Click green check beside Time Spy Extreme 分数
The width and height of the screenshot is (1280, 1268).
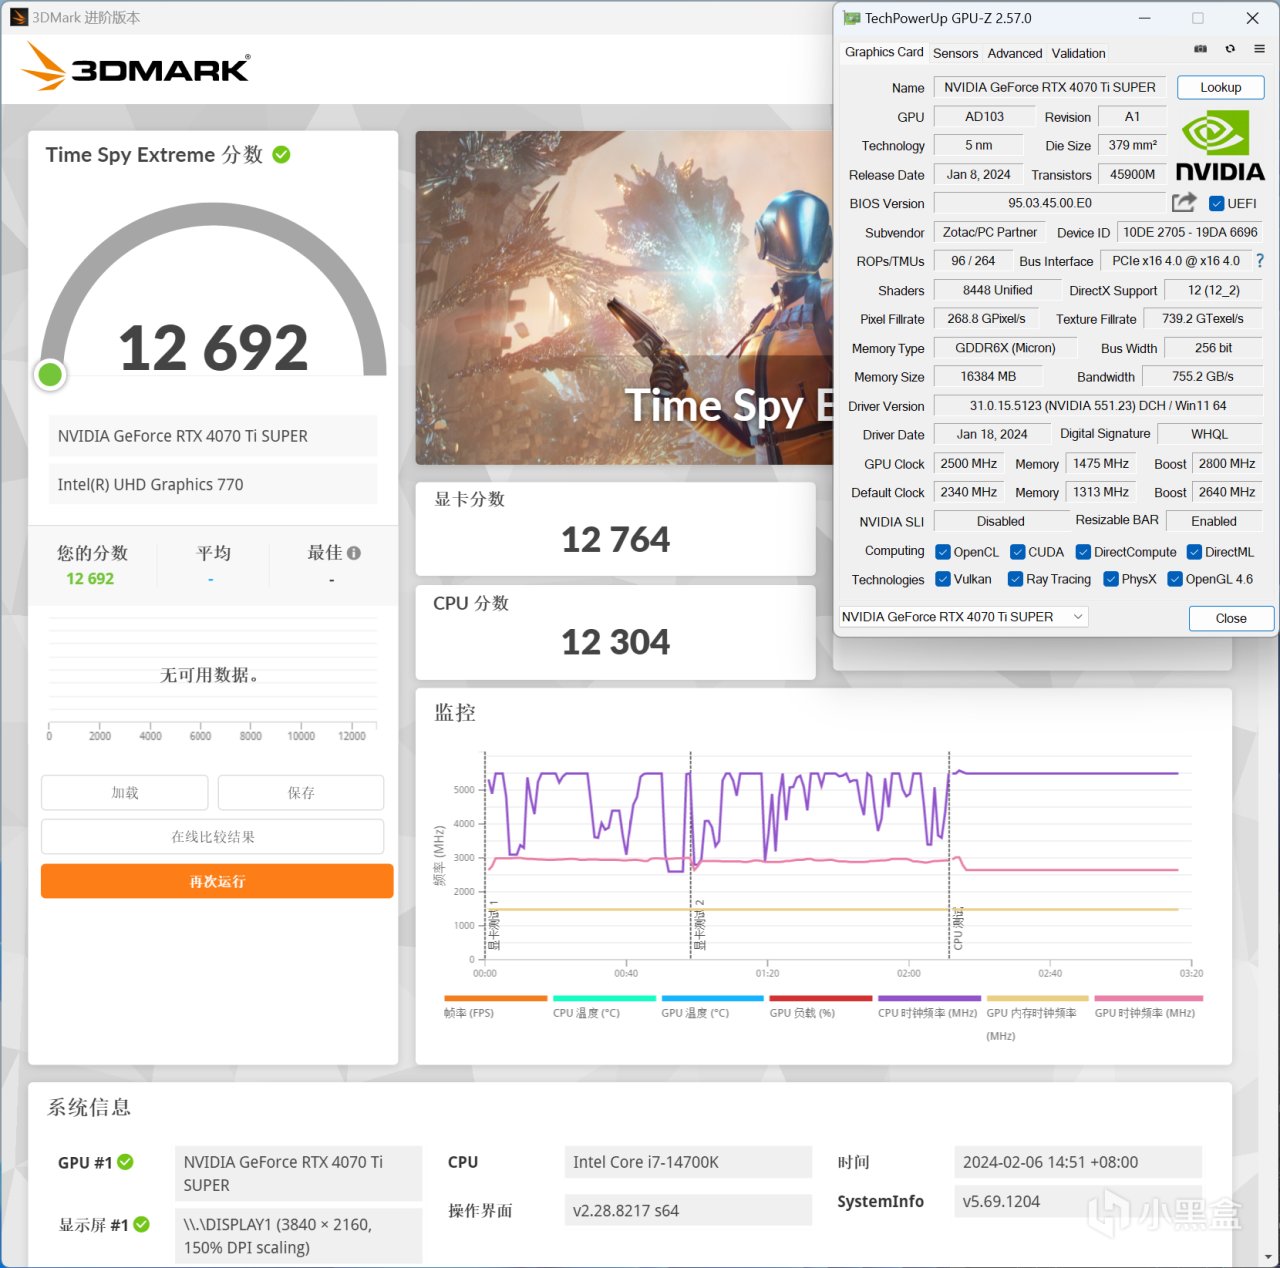[282, 154]
